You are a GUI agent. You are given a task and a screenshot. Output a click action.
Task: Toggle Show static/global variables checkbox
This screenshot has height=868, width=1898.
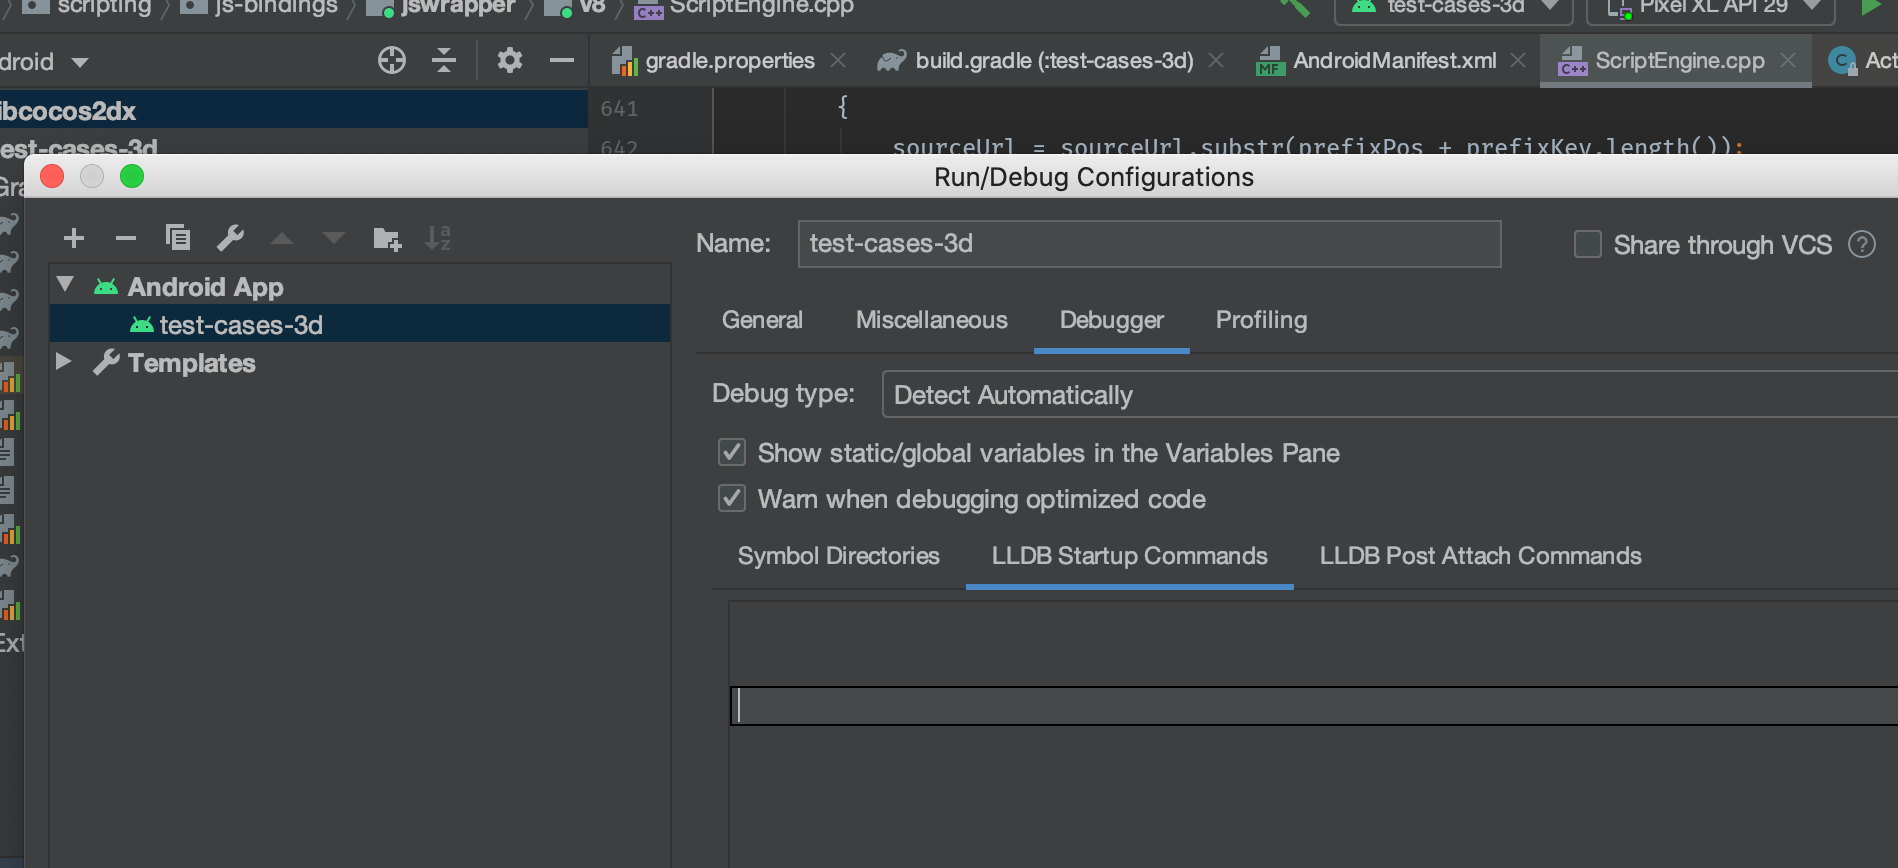click(732, 452)
